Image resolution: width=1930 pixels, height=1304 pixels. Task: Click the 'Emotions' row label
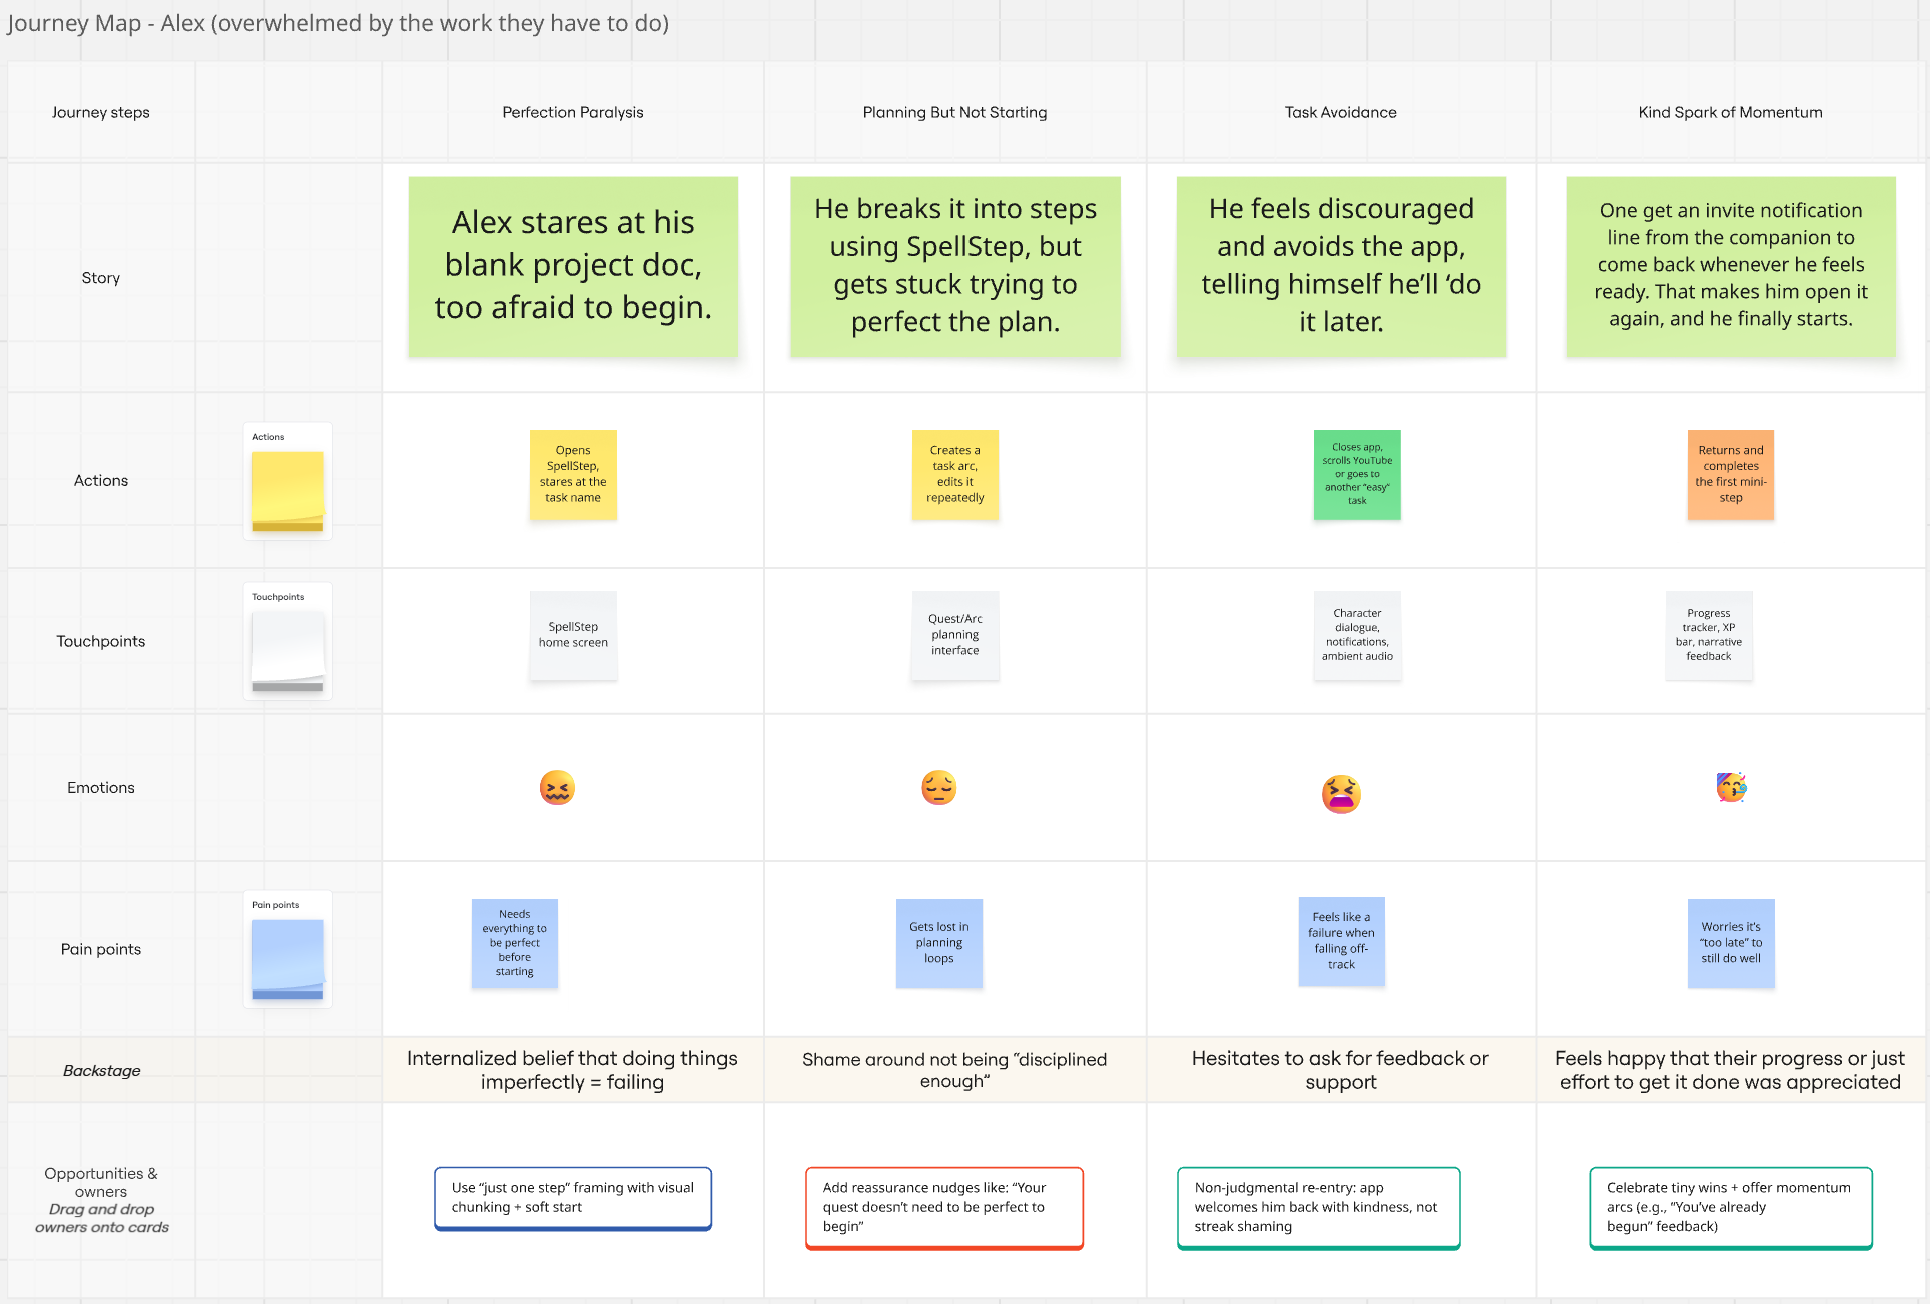coord(101,787)
